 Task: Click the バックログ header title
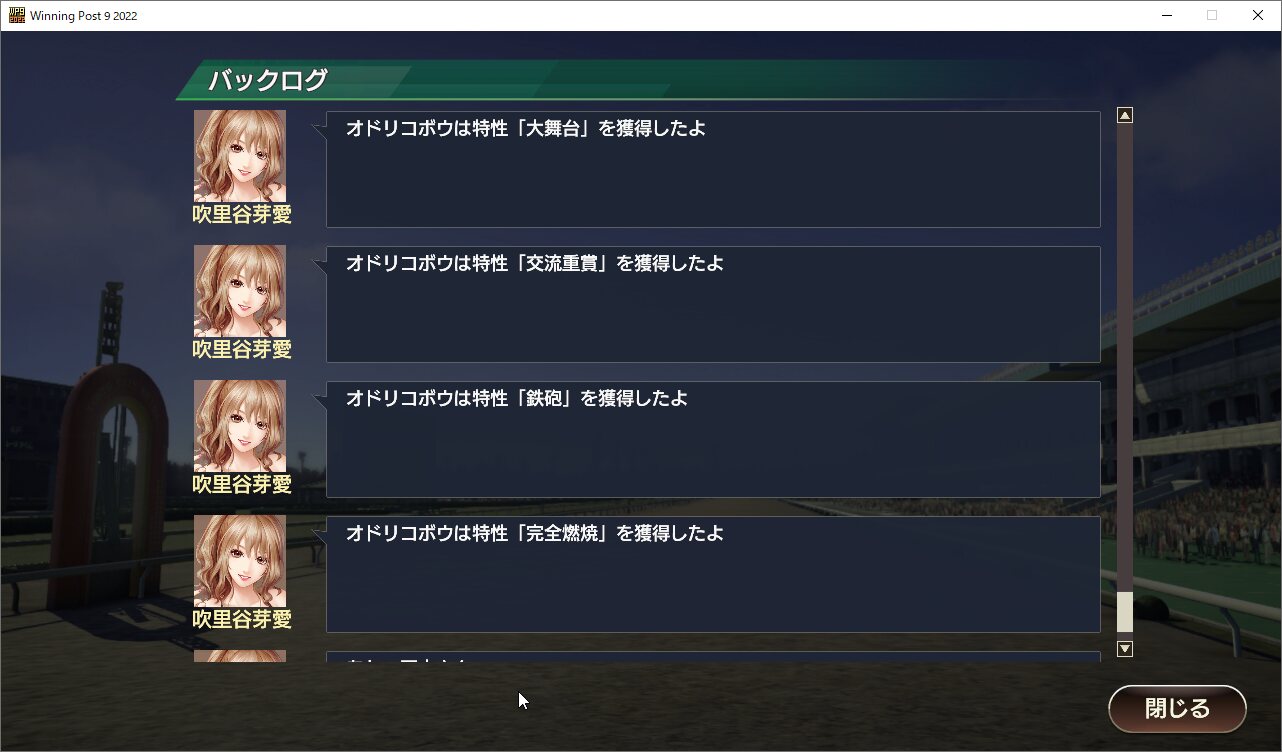(268, 80)
